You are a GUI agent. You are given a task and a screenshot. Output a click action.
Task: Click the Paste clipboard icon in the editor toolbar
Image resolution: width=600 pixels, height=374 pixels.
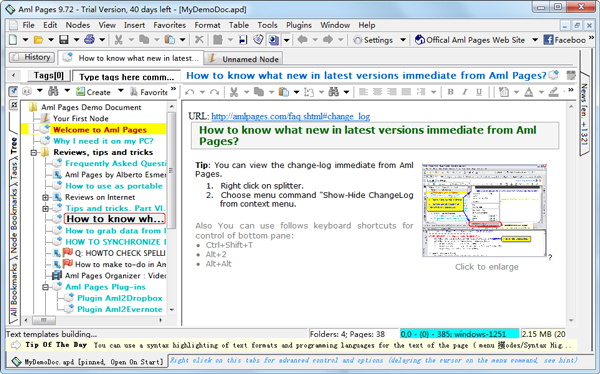284,92
